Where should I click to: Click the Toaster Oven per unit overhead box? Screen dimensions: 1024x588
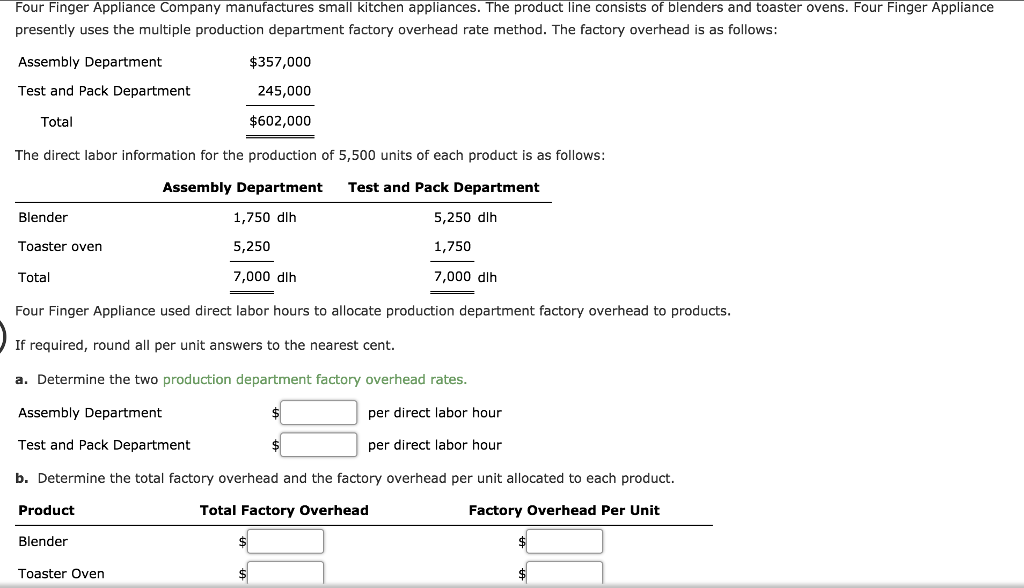(565, 572)
